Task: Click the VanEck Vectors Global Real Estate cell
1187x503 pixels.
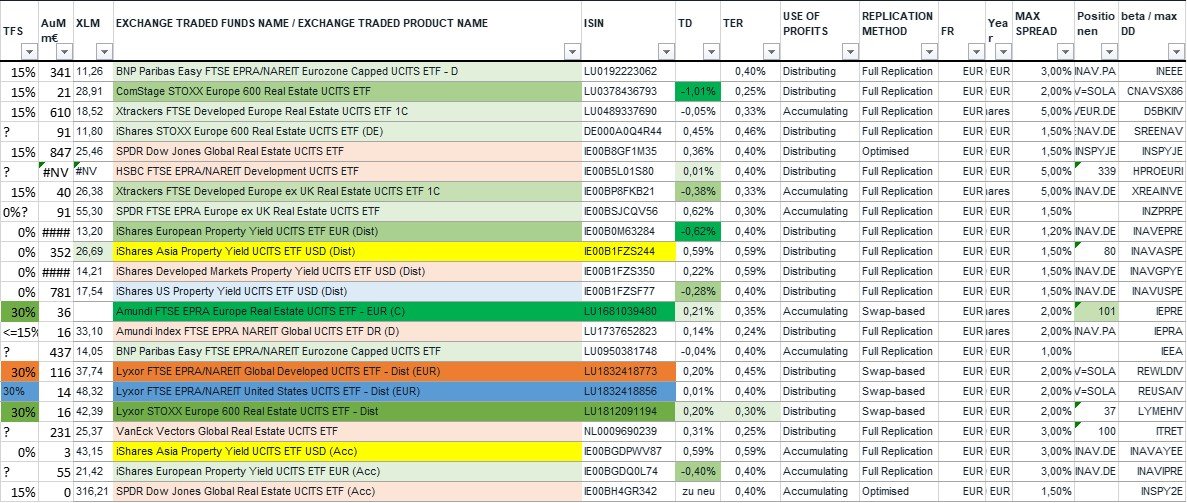Action: [345, 431]
